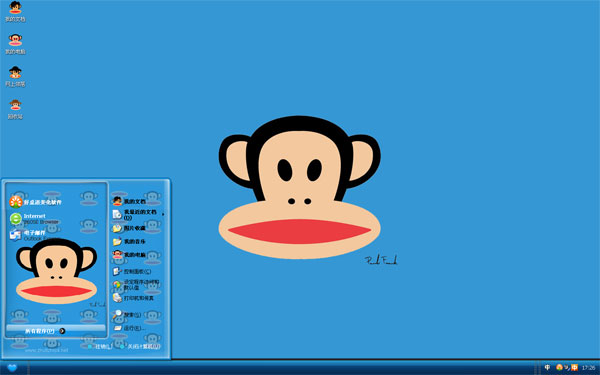
Task: Expand 我最近的文档 recent documents submenu
Action: [x=139, y=214]
